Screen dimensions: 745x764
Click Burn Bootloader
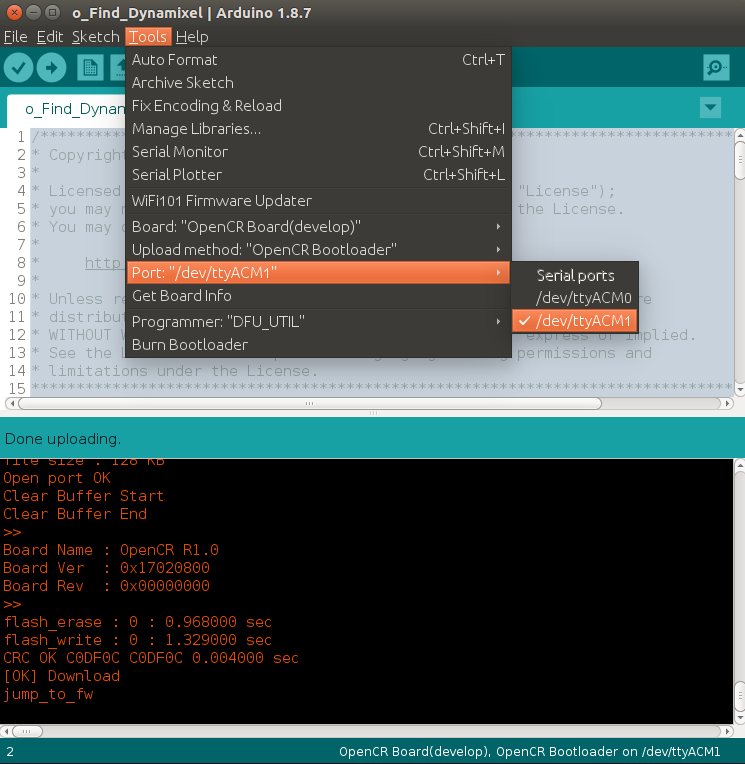tap(190, 345)
